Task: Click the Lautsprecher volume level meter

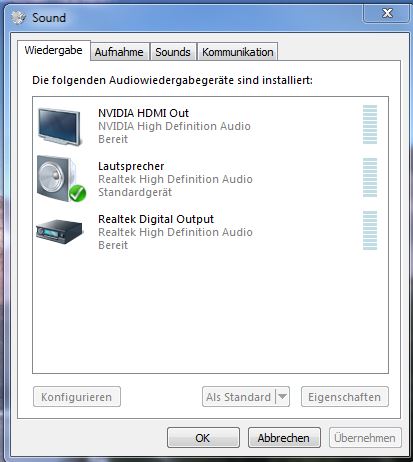Action: click(370, 177)
